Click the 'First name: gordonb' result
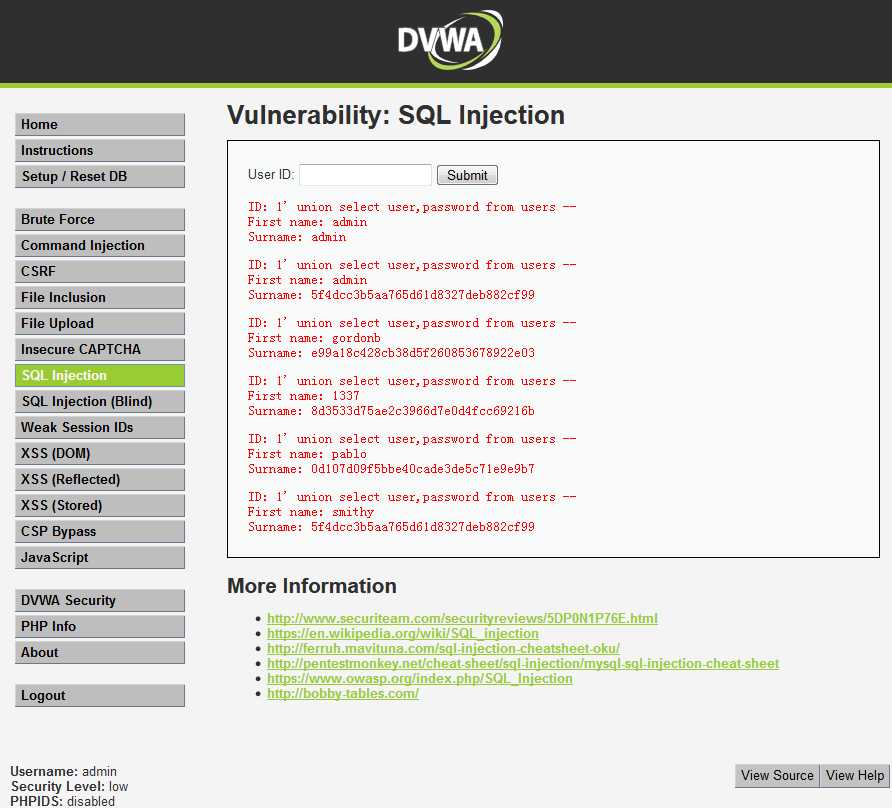892x808 pixels. tap(314, 338)
